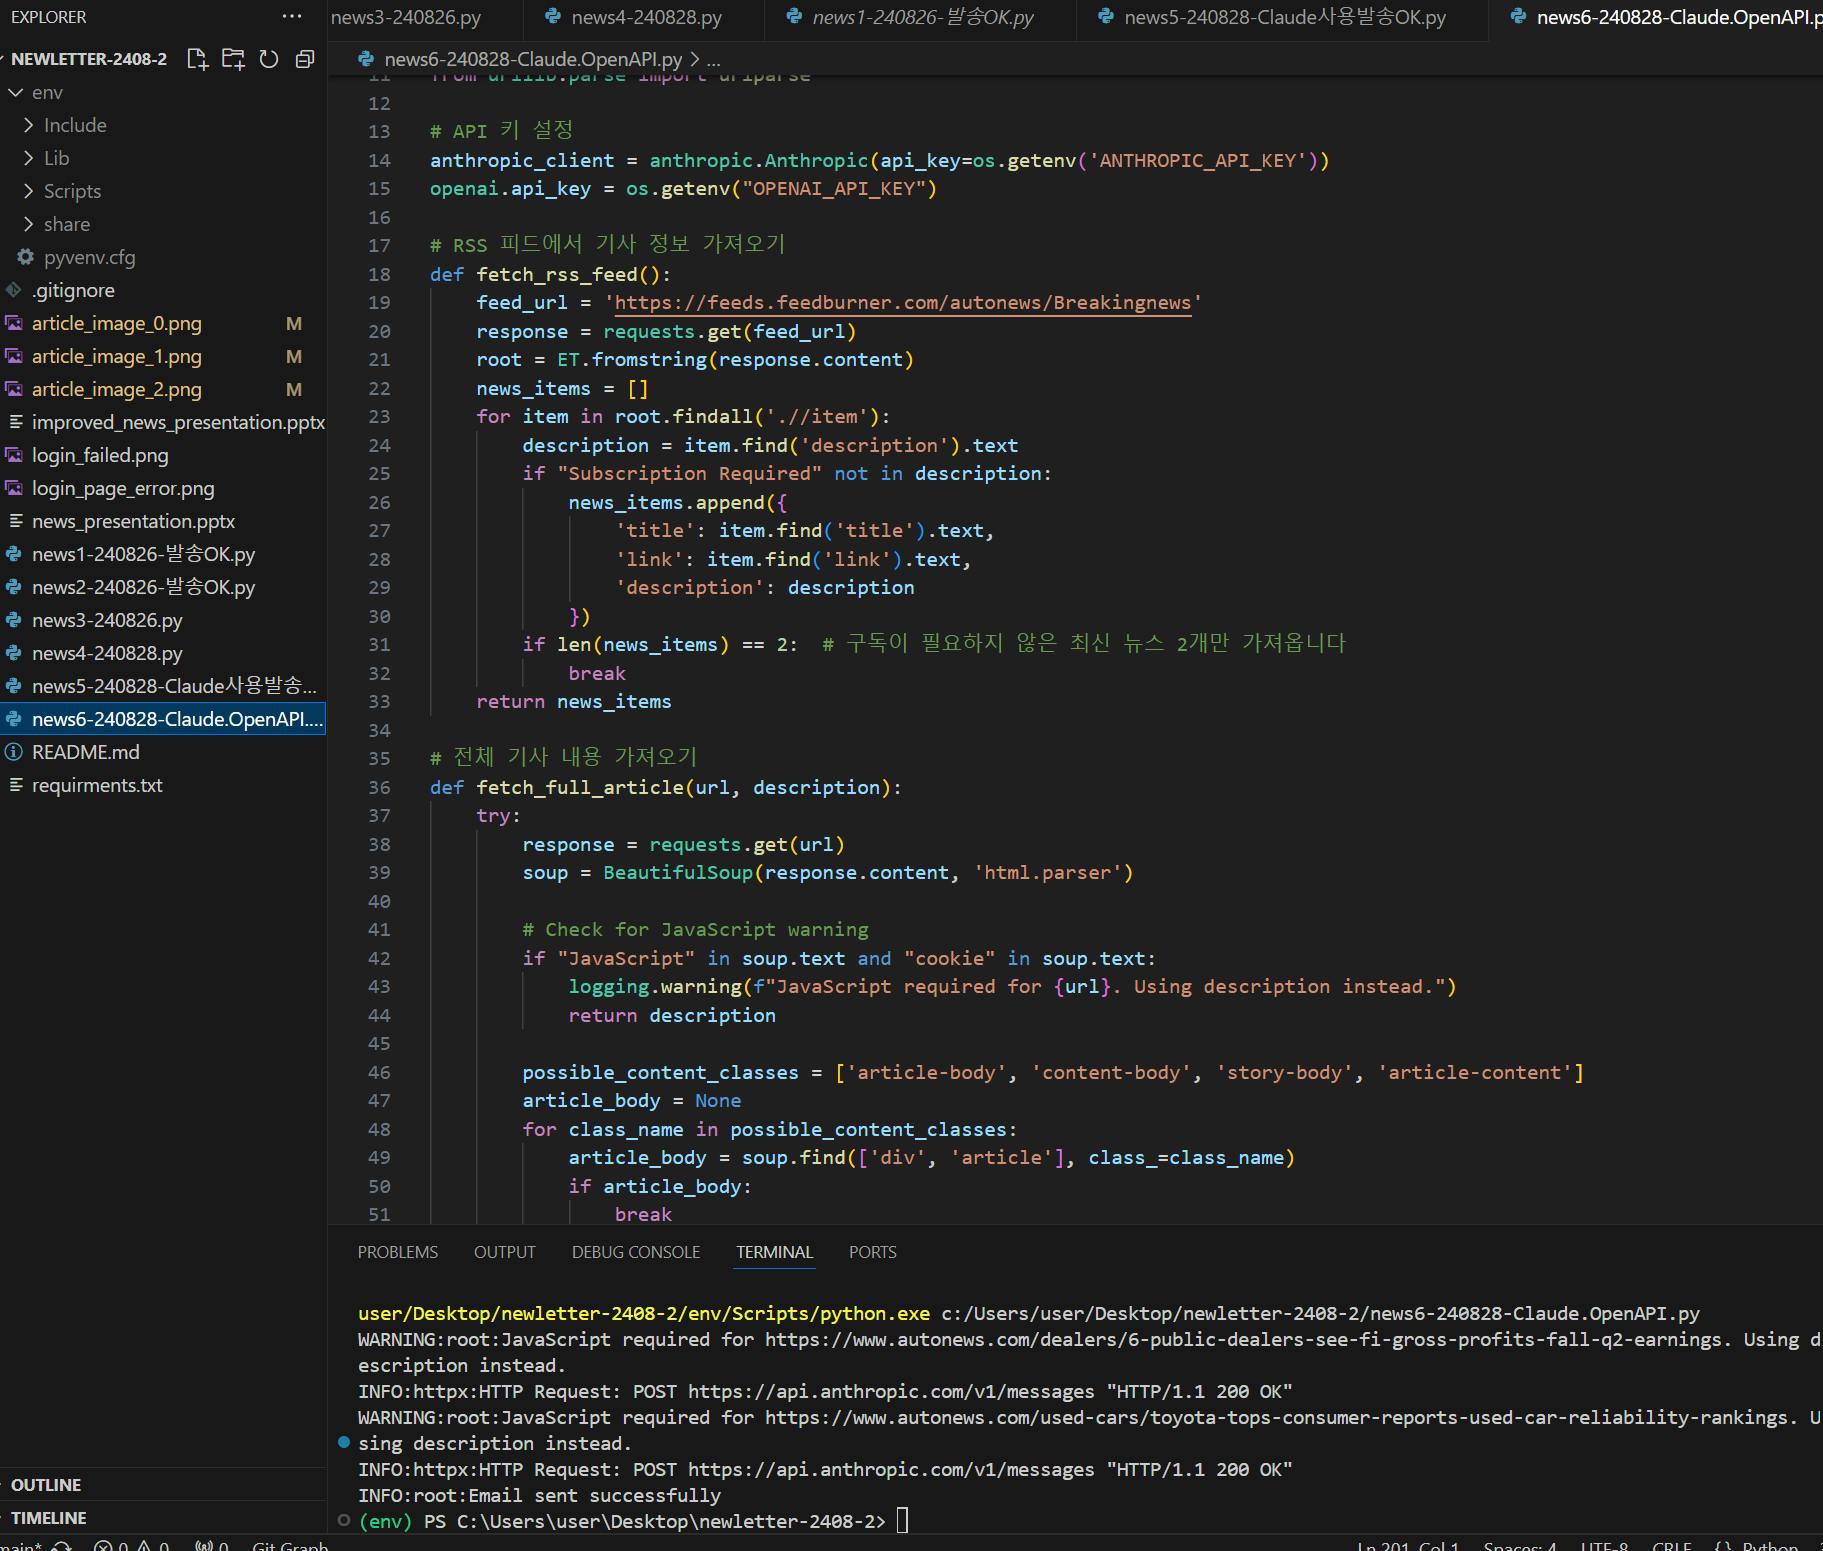Image resolution: width=1823 pixels, height=1551 pixels.
Task: Click the env/Scripts/python.exe path in terminal
Action: click(644, 1313)
